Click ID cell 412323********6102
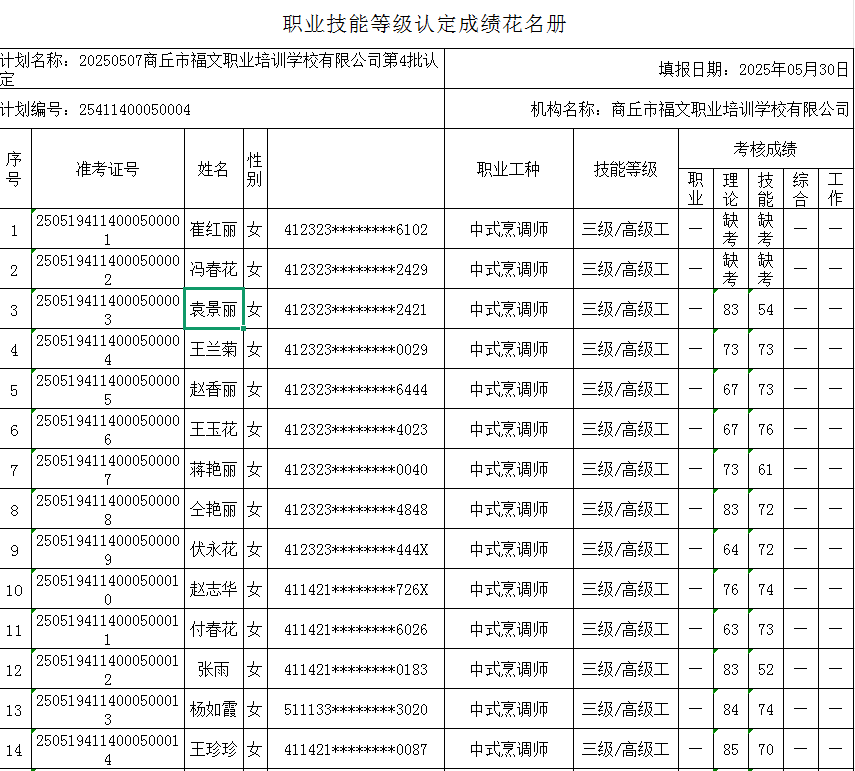The width and height of the screenshot is (855, 771). (356, 229)
